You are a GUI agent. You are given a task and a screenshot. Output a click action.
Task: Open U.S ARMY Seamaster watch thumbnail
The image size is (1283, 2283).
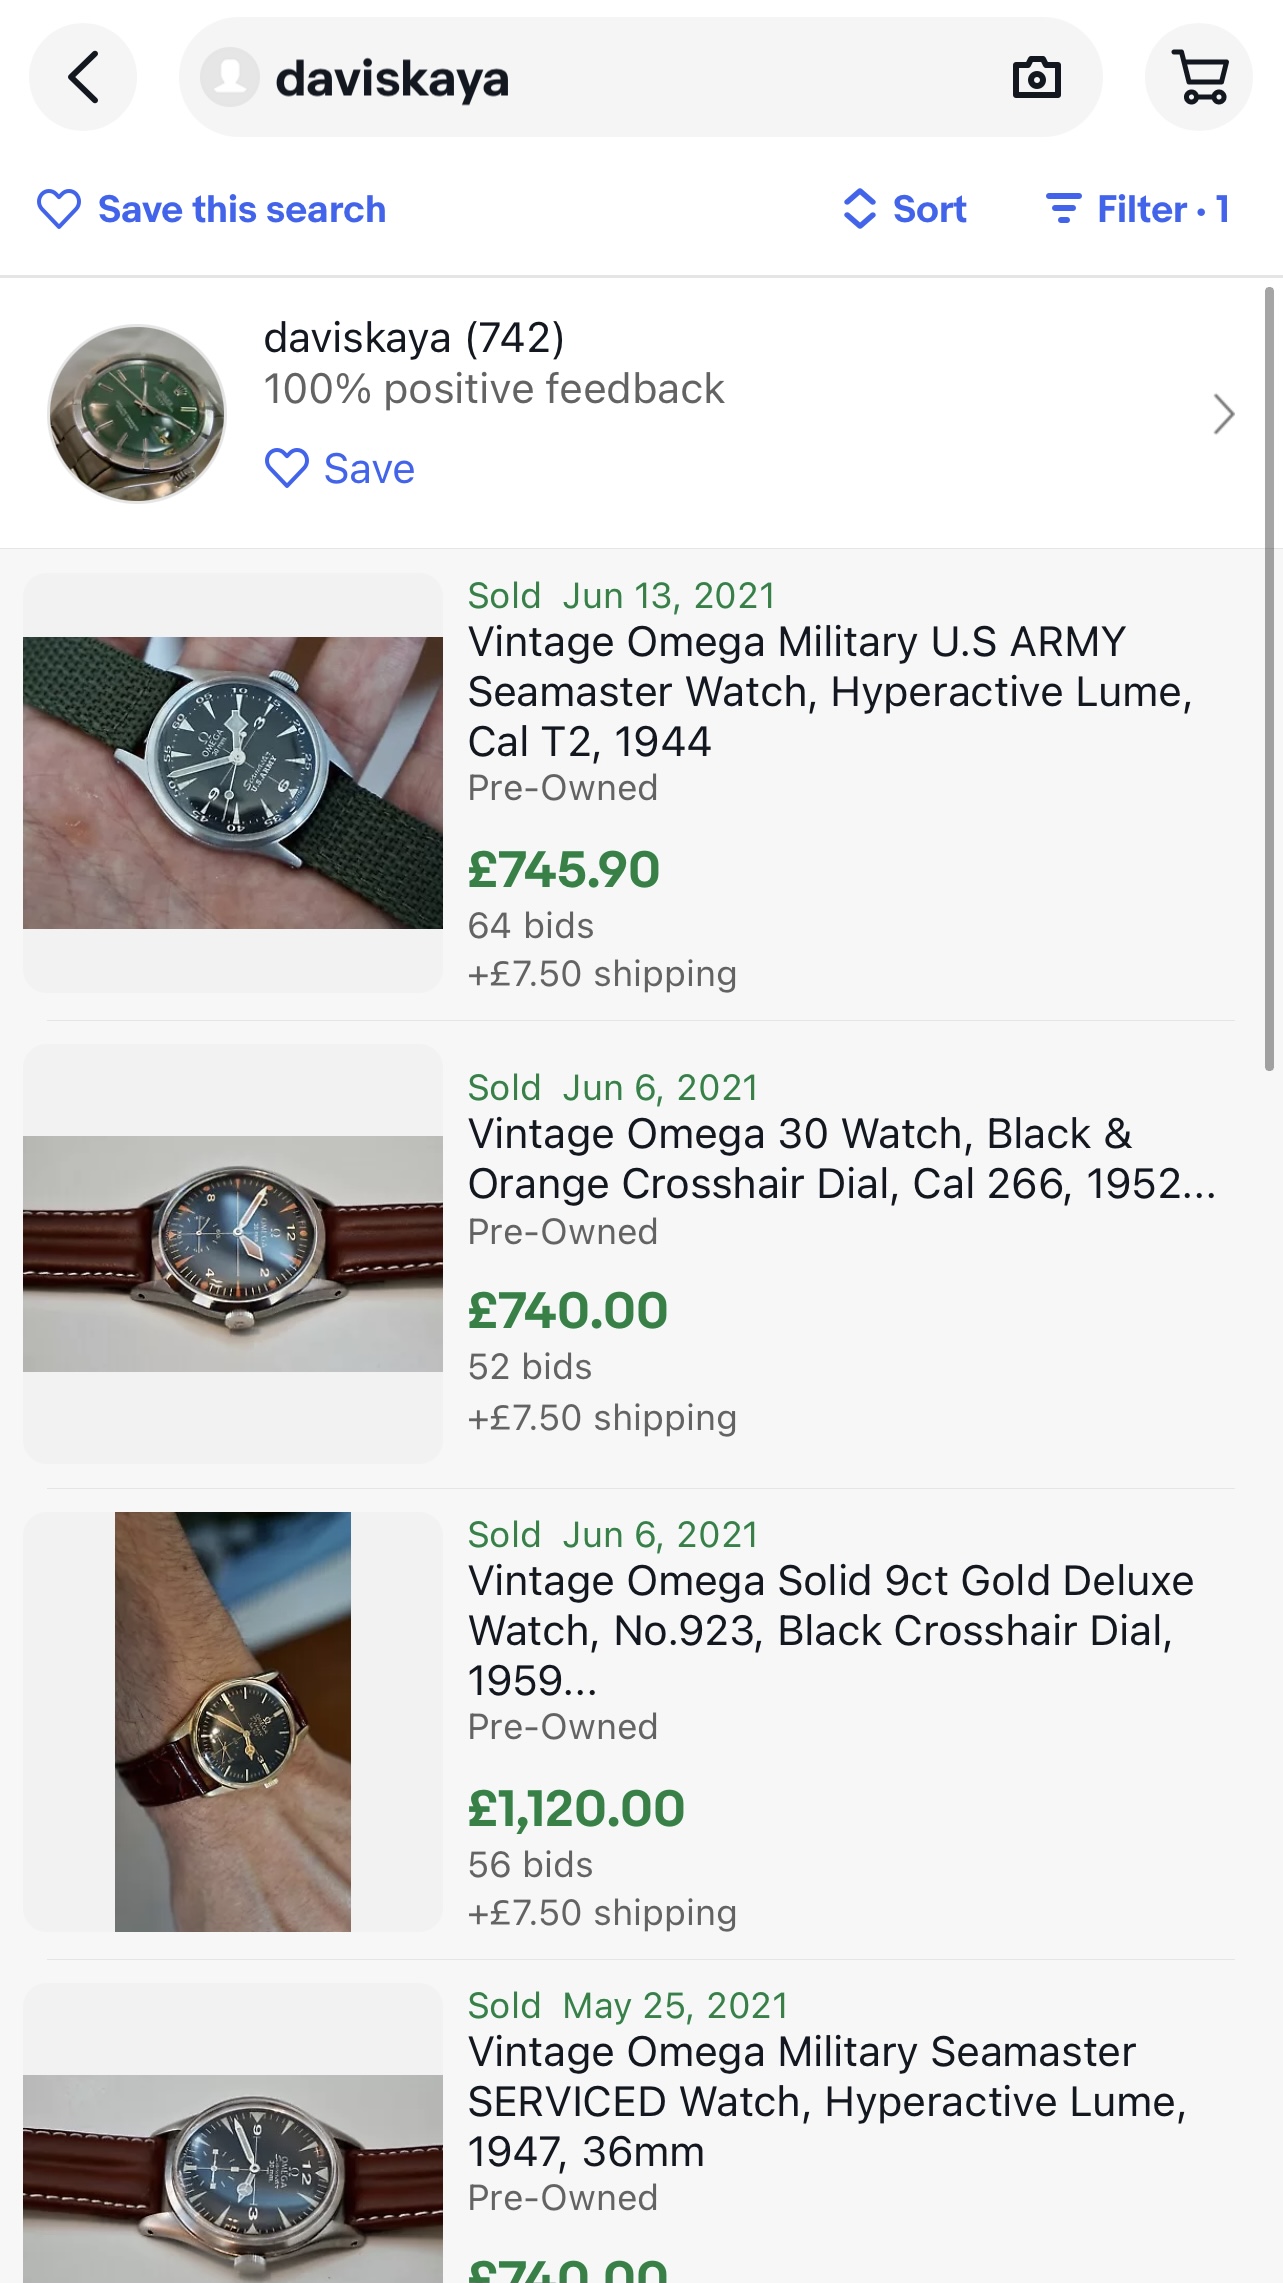click(x=232, y=782)
